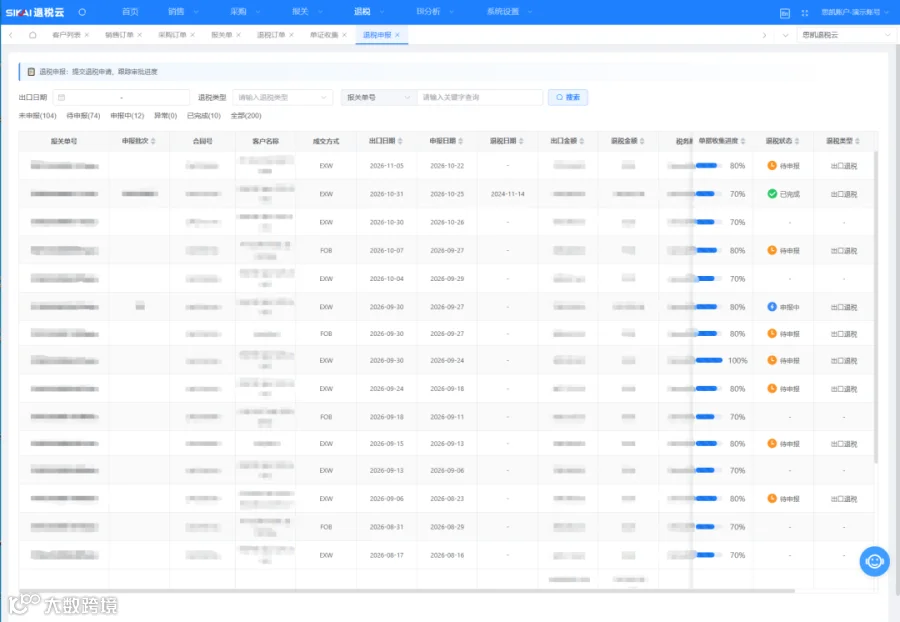This screenshot has width=900, height=622.
Task: Sort by 单据收集进度 column
Action: pos(743,141)
